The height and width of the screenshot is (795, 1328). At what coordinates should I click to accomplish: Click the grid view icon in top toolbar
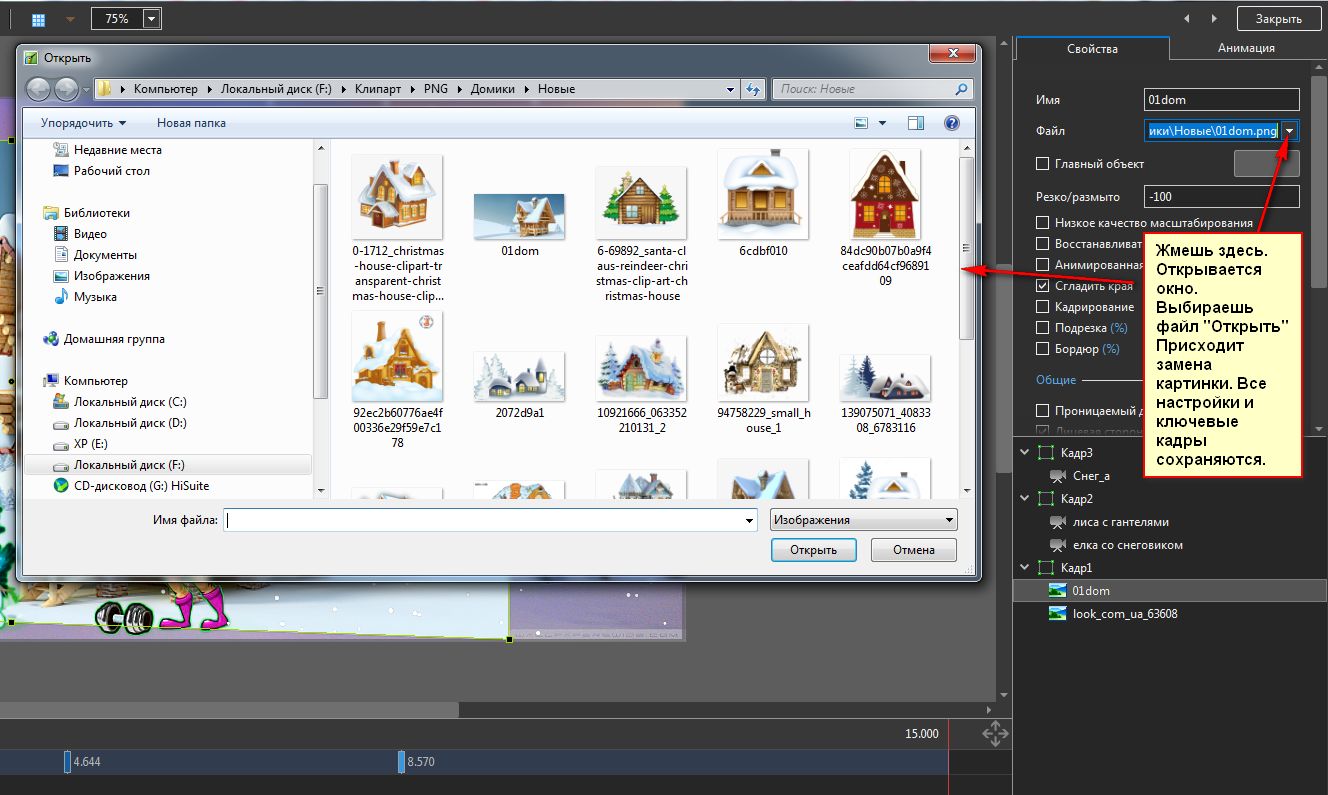[x=39, y=19]
